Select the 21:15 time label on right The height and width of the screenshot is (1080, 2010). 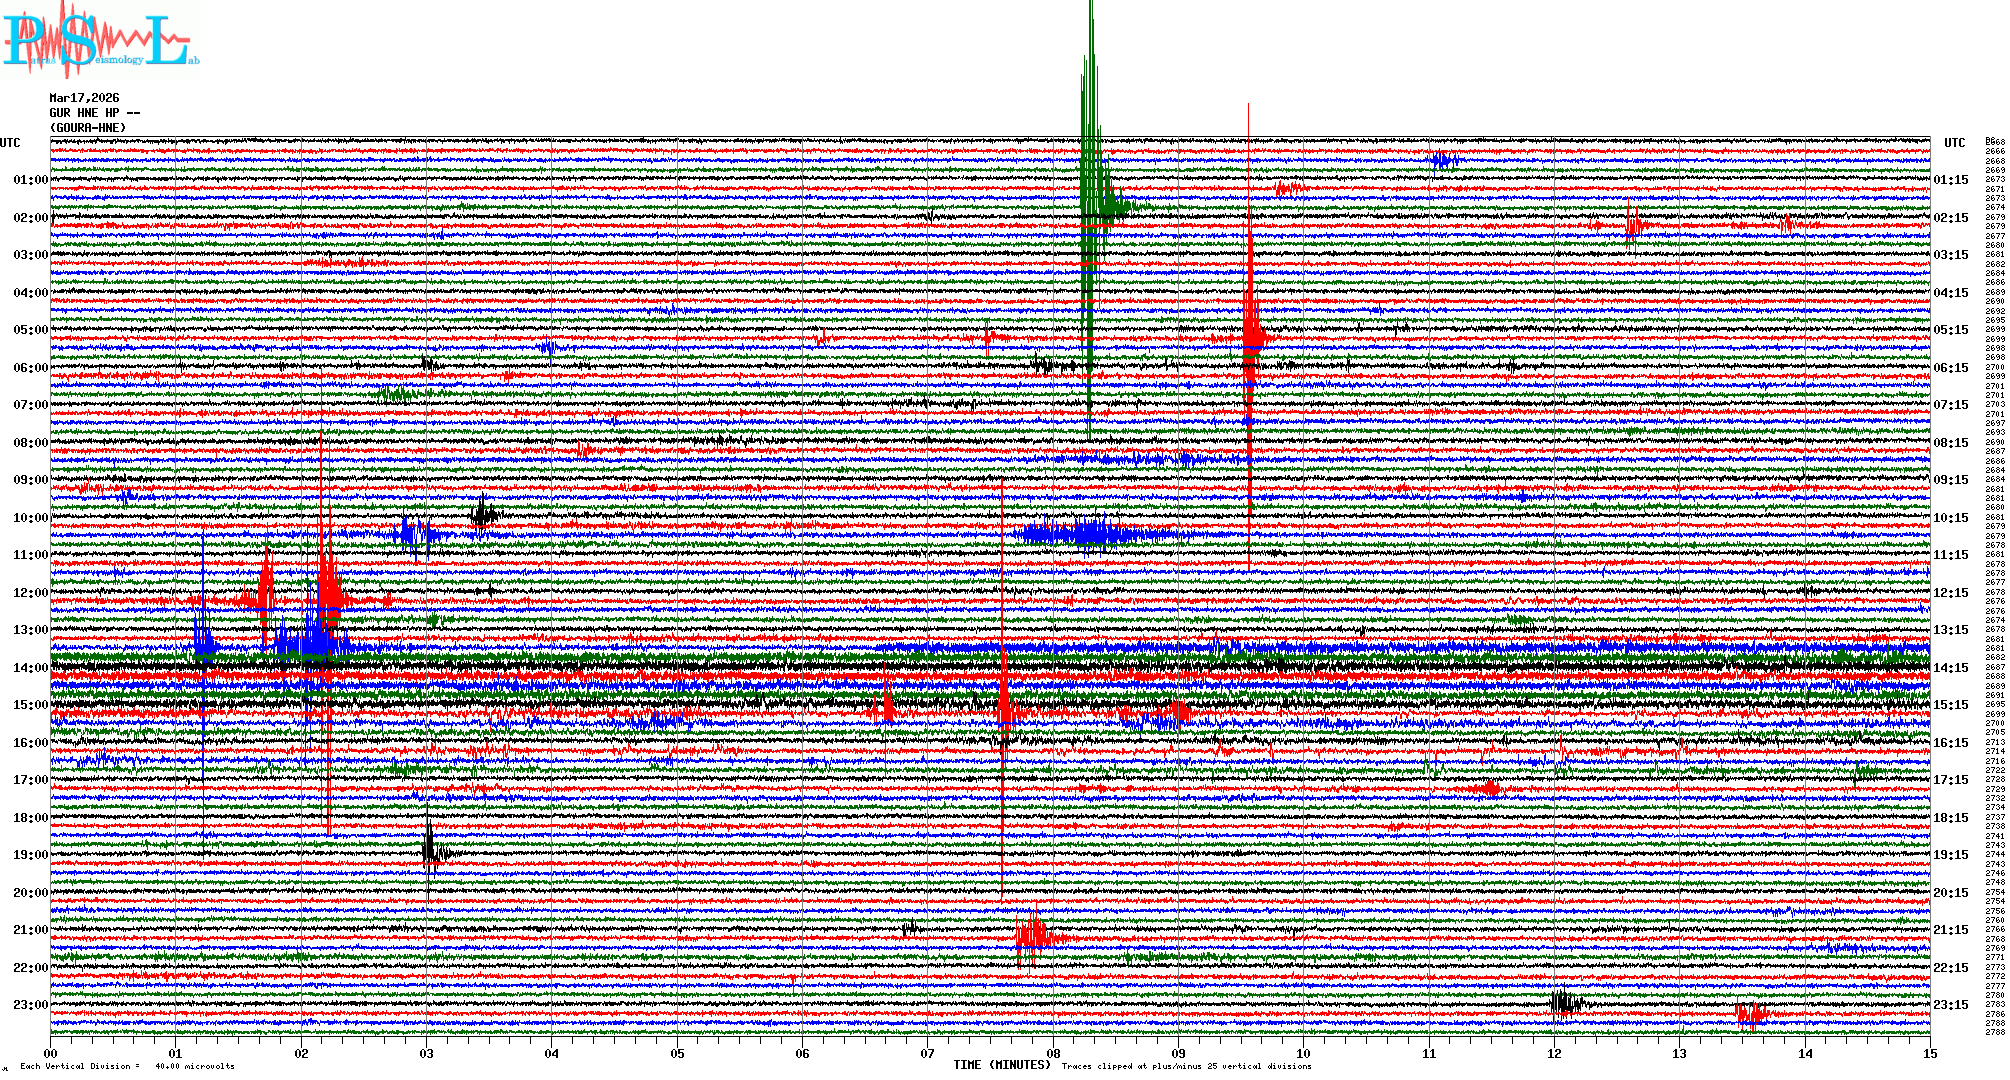1950,930
